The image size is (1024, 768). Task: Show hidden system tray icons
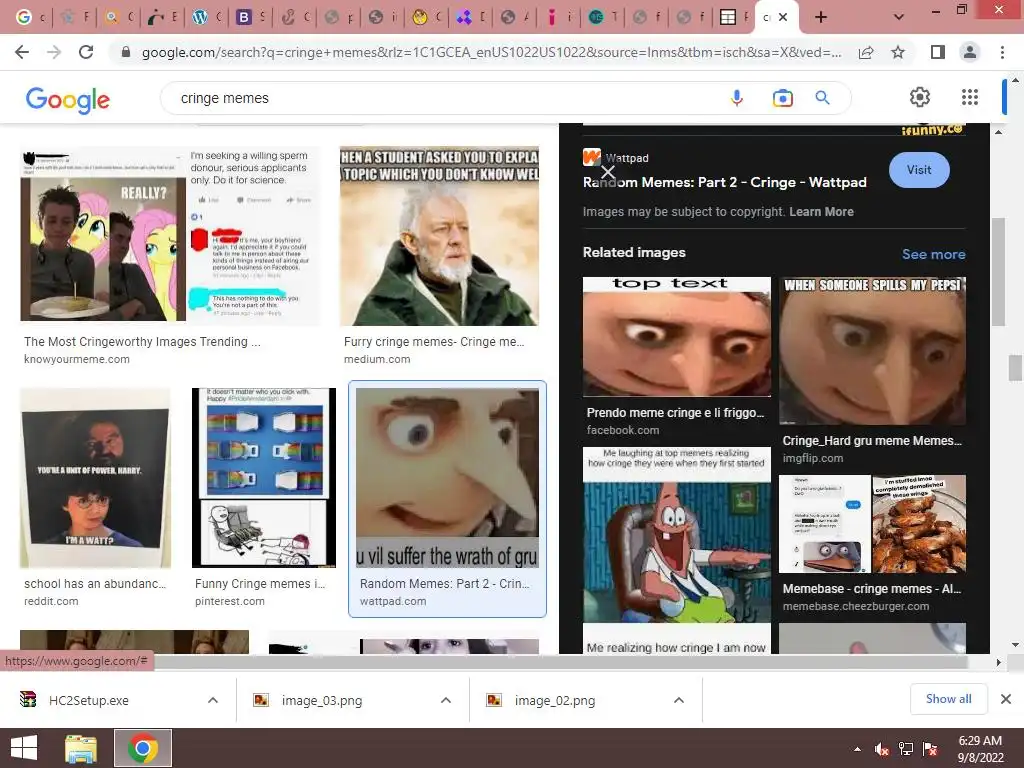tap(857, 750)
